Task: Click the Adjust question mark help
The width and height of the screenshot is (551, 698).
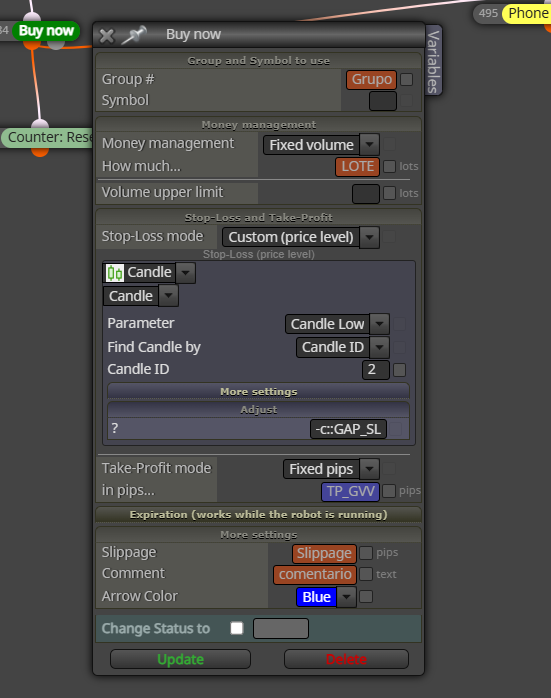Action: [115, 428]
